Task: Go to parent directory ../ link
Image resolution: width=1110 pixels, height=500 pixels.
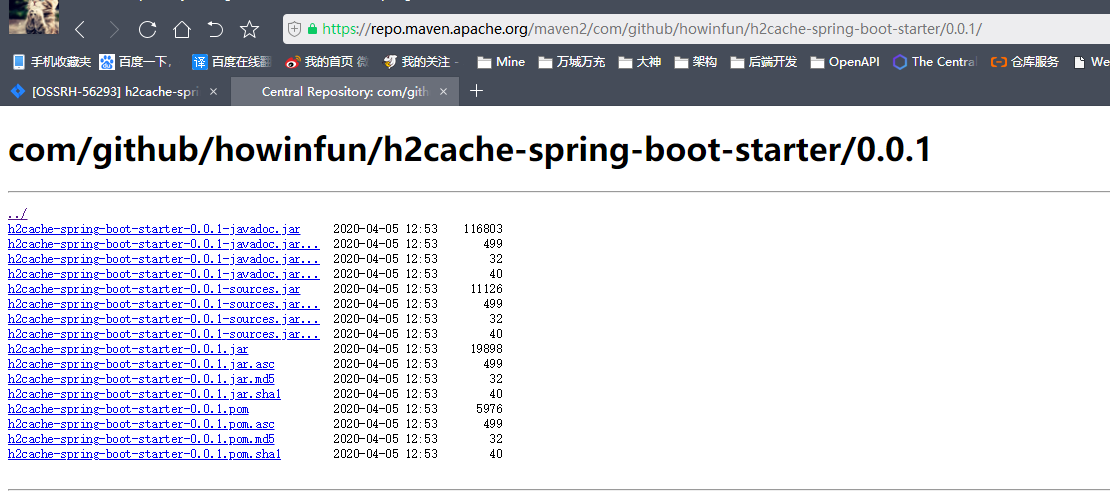Action: point(18,214)
